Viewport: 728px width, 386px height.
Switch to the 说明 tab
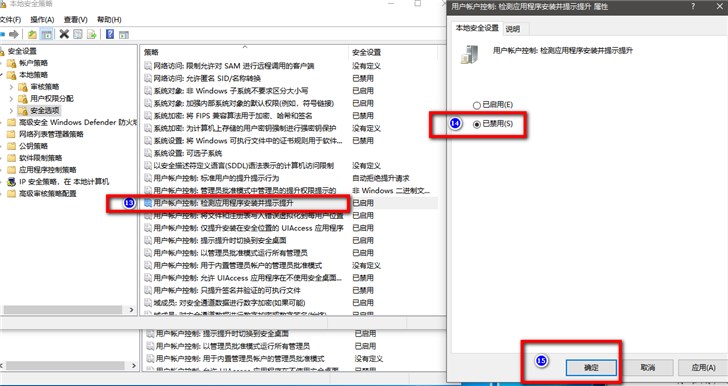click(x=513, y=29)
